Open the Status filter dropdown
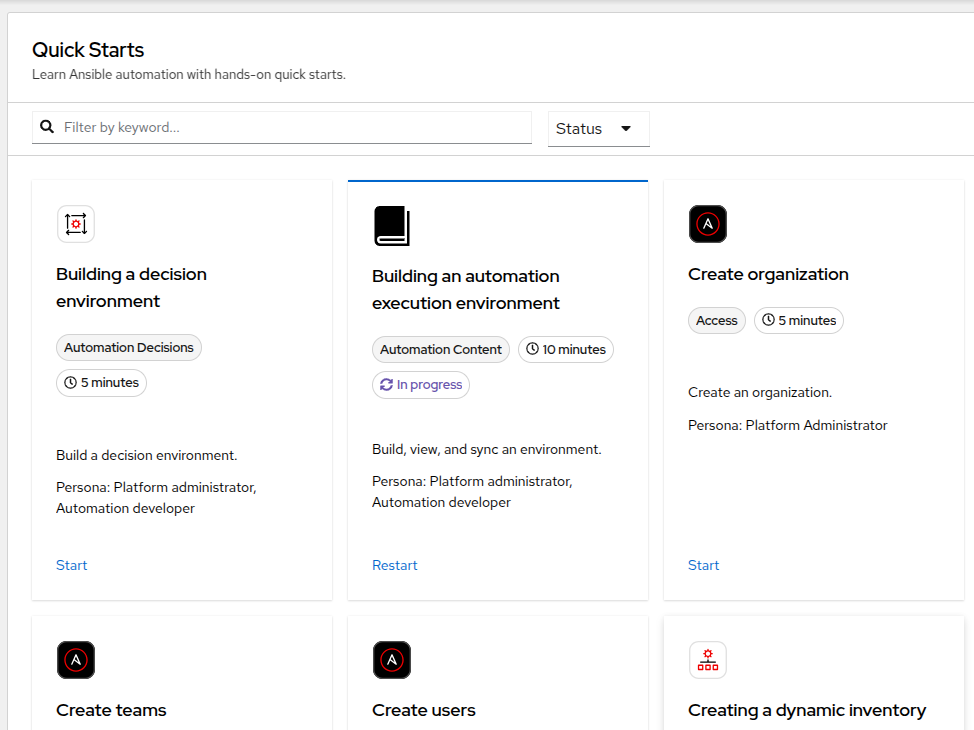 coord(598,129)
